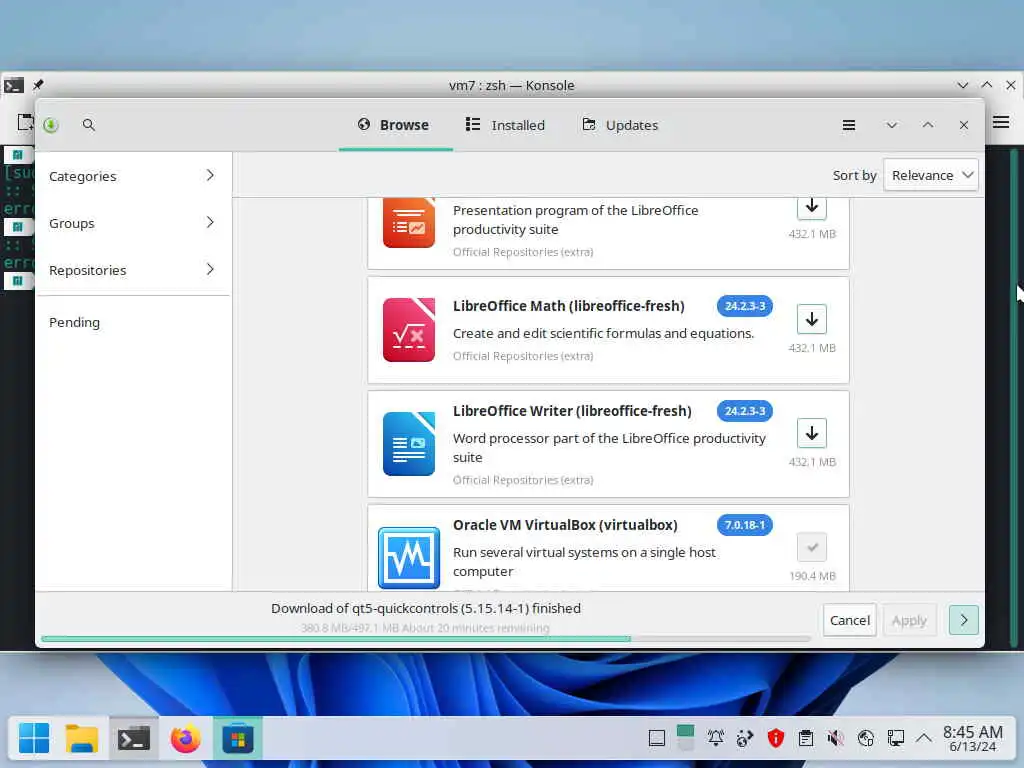Switch to the Updates tab
Image resolution: width=1024 pixels, height=768 pixels.
pos(620,125)
